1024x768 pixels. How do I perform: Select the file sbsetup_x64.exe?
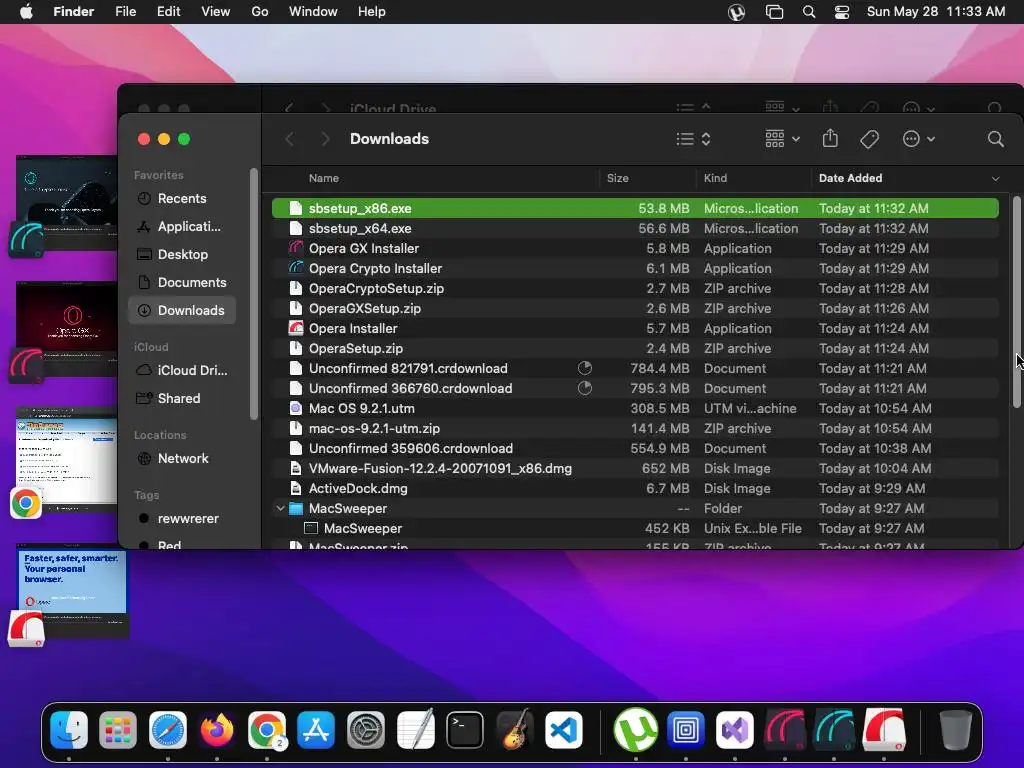coord(635,229)
